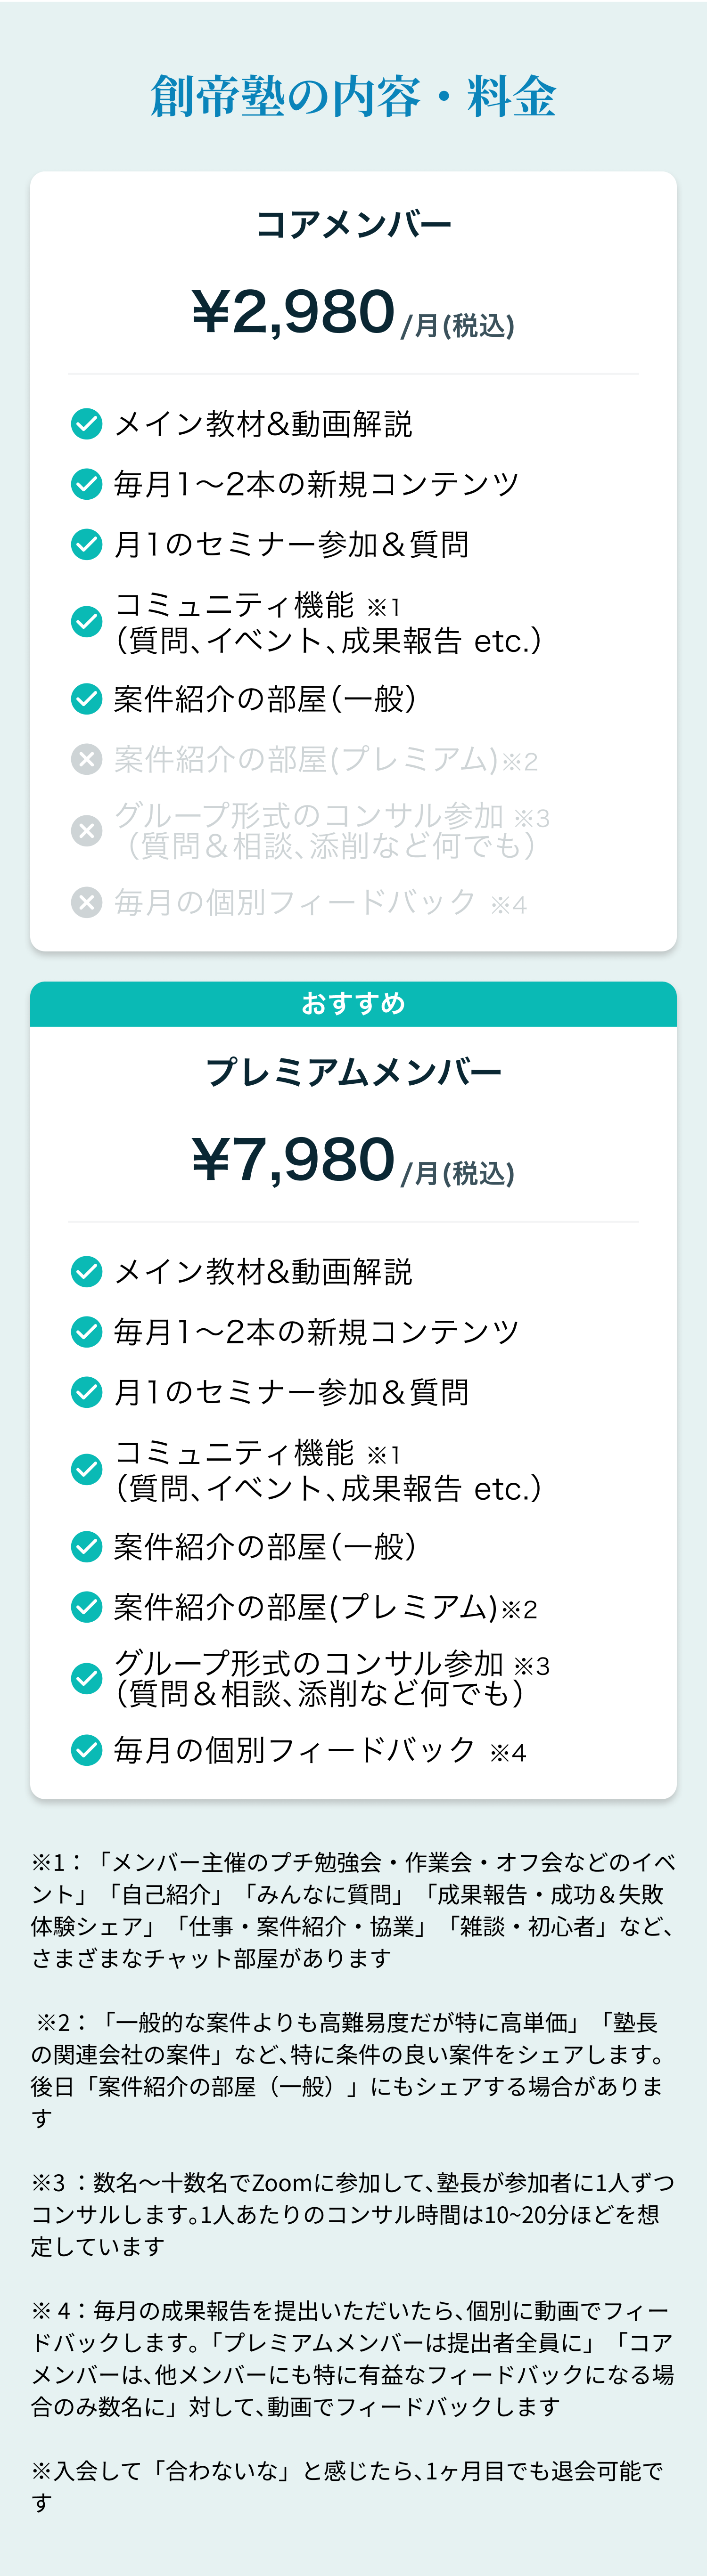
Task: Click プレミアムメンバー's check icon for 毎月の個別フィードバック
Action: coord(87,1751)
